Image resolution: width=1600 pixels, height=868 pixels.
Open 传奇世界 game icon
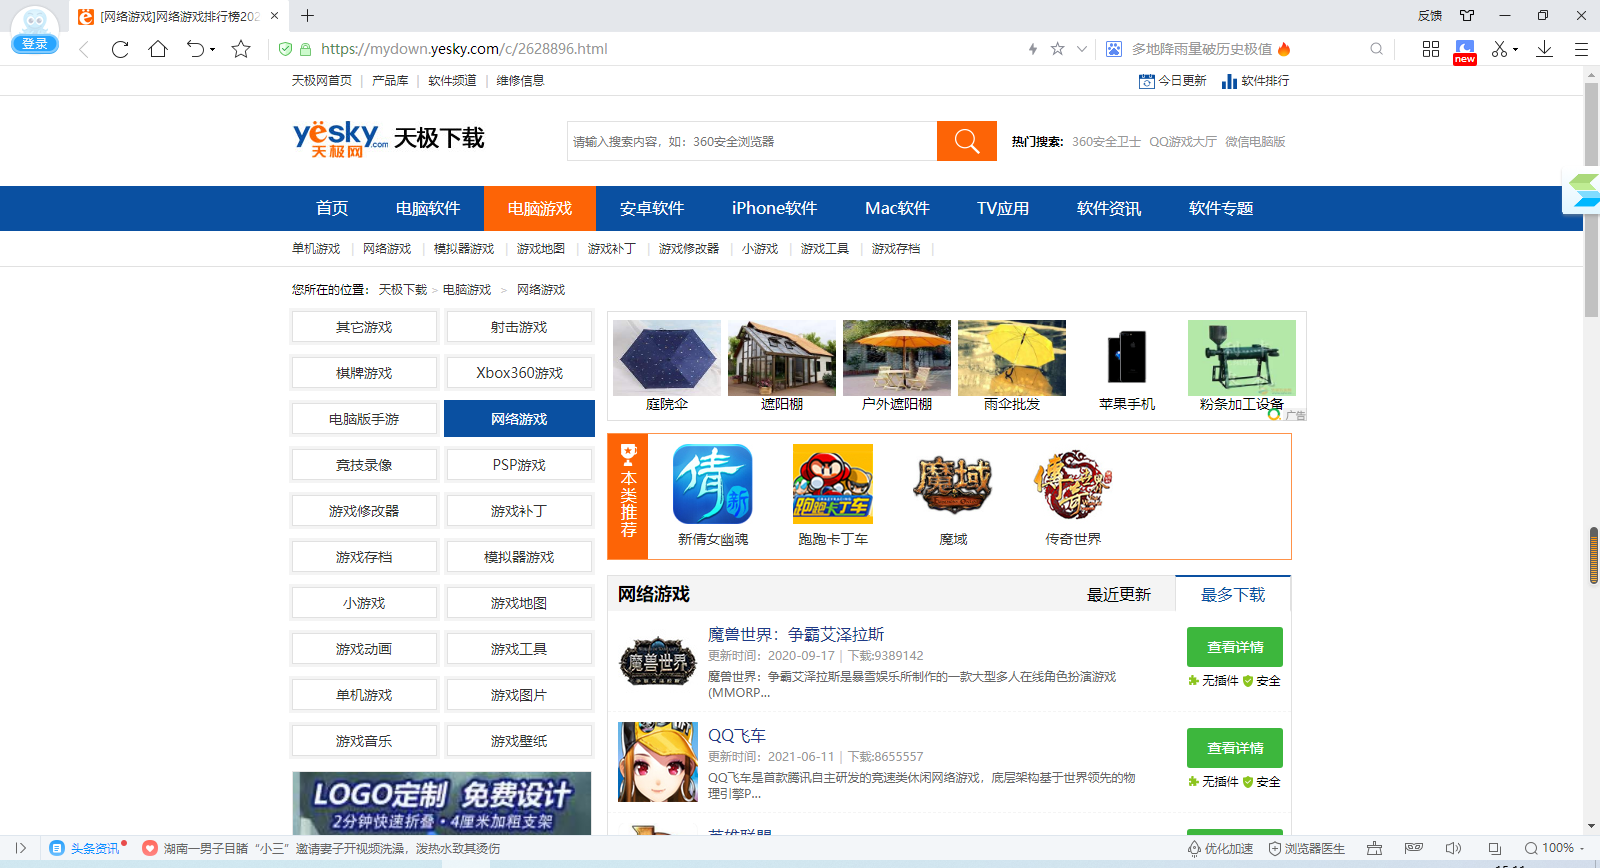pos(1073,484)
